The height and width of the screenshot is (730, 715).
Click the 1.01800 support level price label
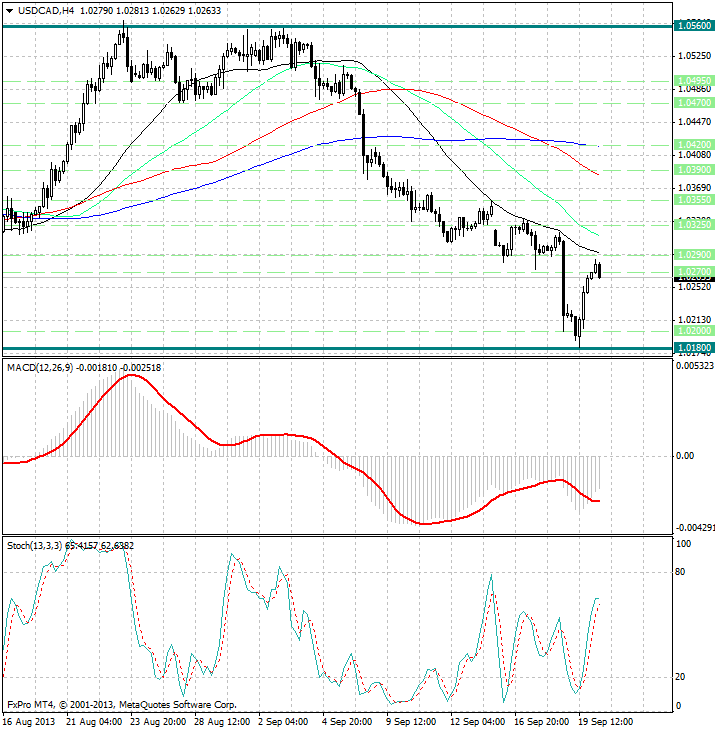click(694, 348)
